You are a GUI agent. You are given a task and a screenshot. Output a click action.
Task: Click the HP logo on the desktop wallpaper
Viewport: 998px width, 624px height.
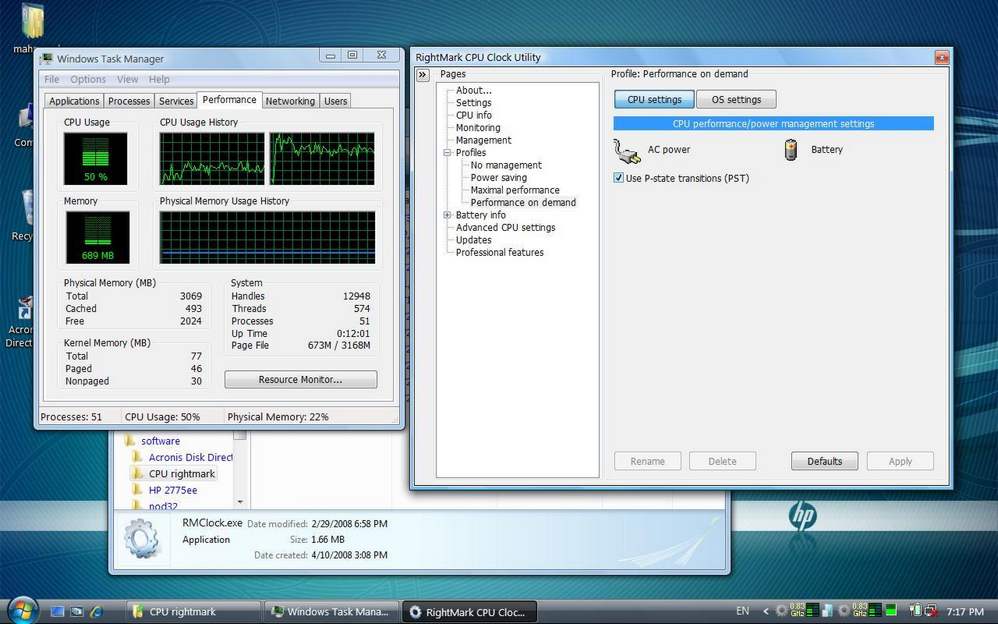tap(802, 514)
